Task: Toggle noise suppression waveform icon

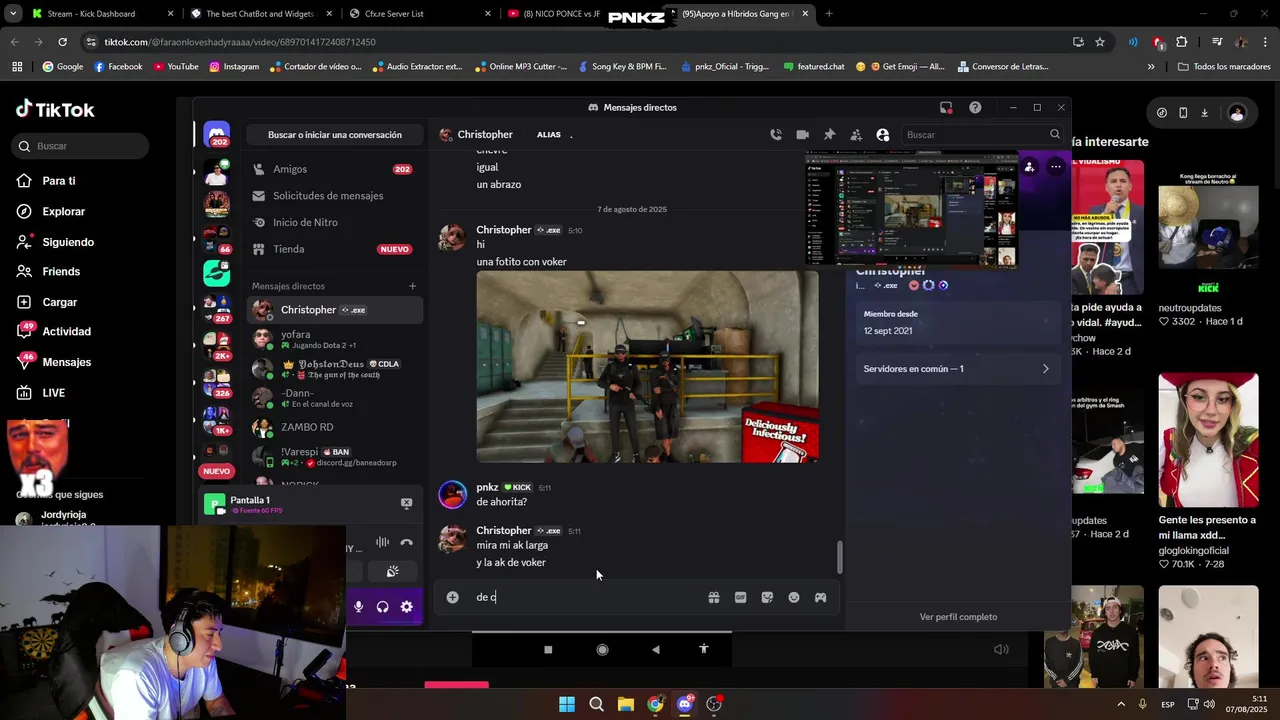Action: (382, 543)
